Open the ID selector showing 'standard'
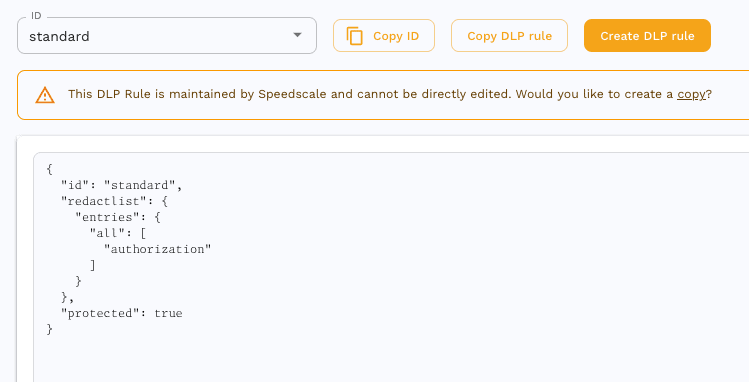The image size is (749, 382). 167,36
